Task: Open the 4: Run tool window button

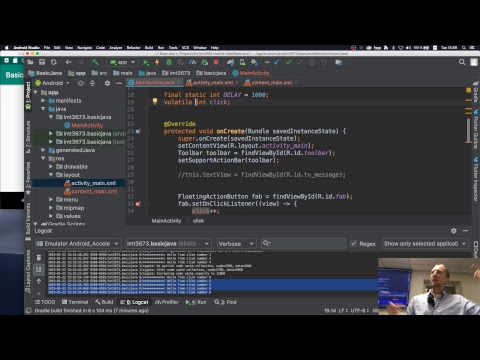Action: coord(196,302)
